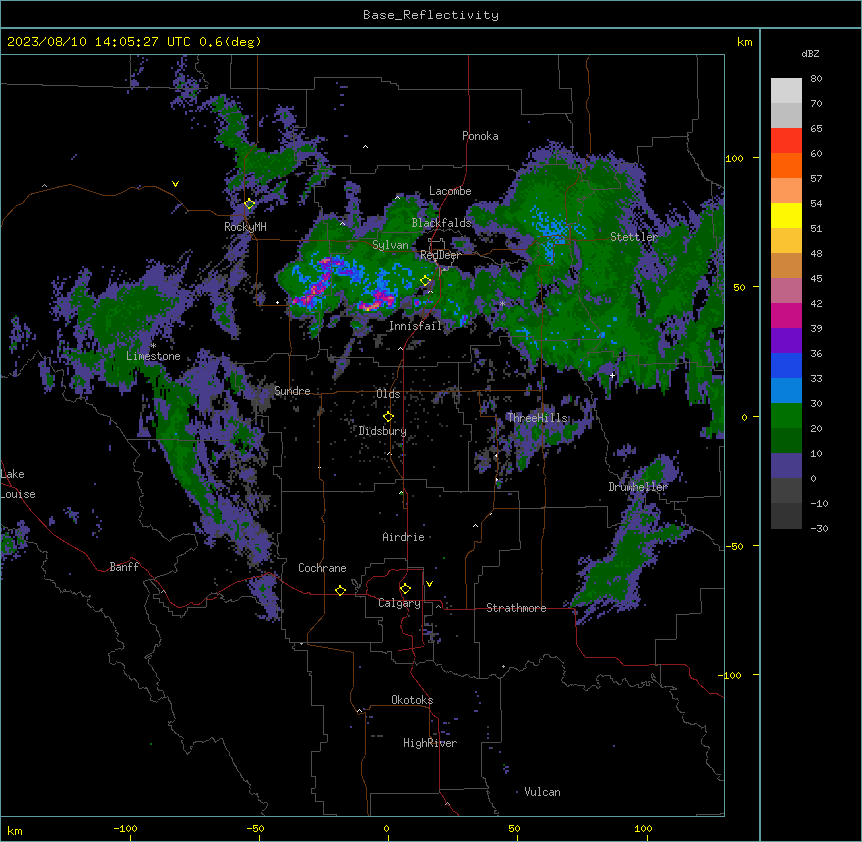Click the dBZ legend heading
This screenshot has height=842, width=862.
point(810,53)
